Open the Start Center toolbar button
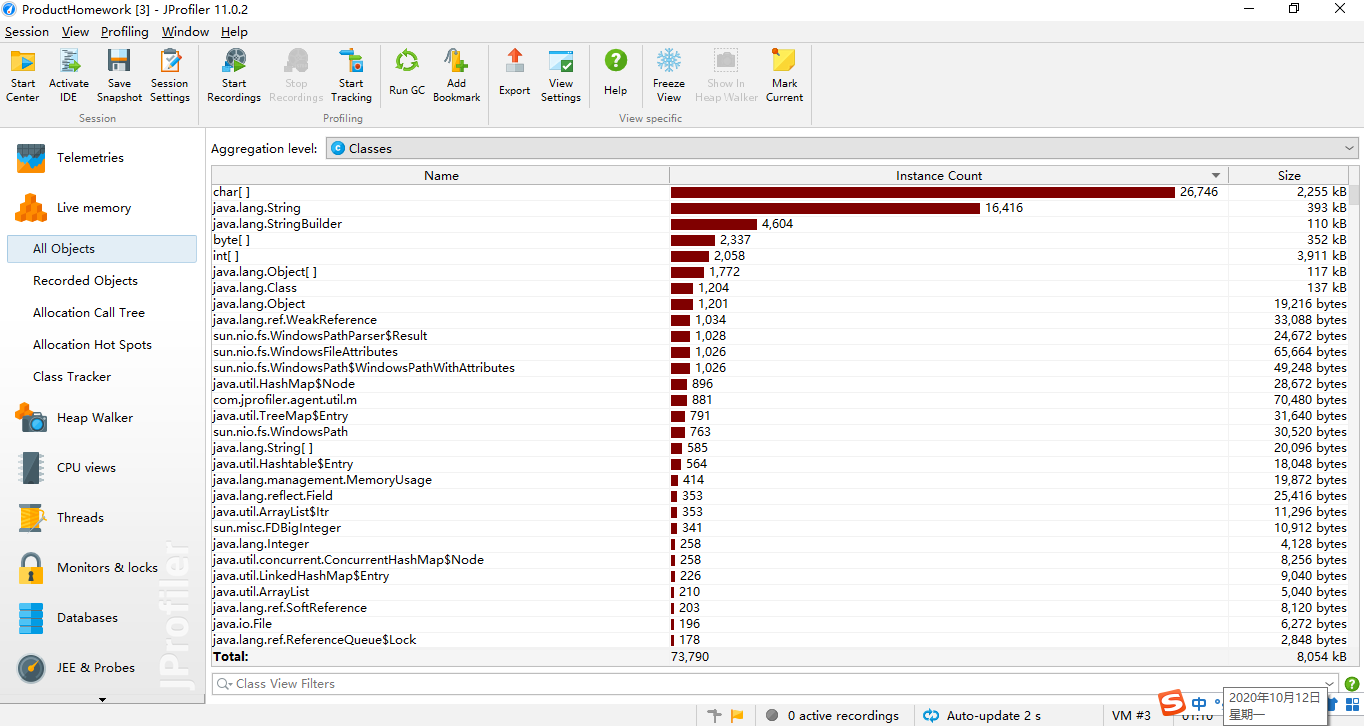The image size is (1364, 726). [x=23, y=75]
